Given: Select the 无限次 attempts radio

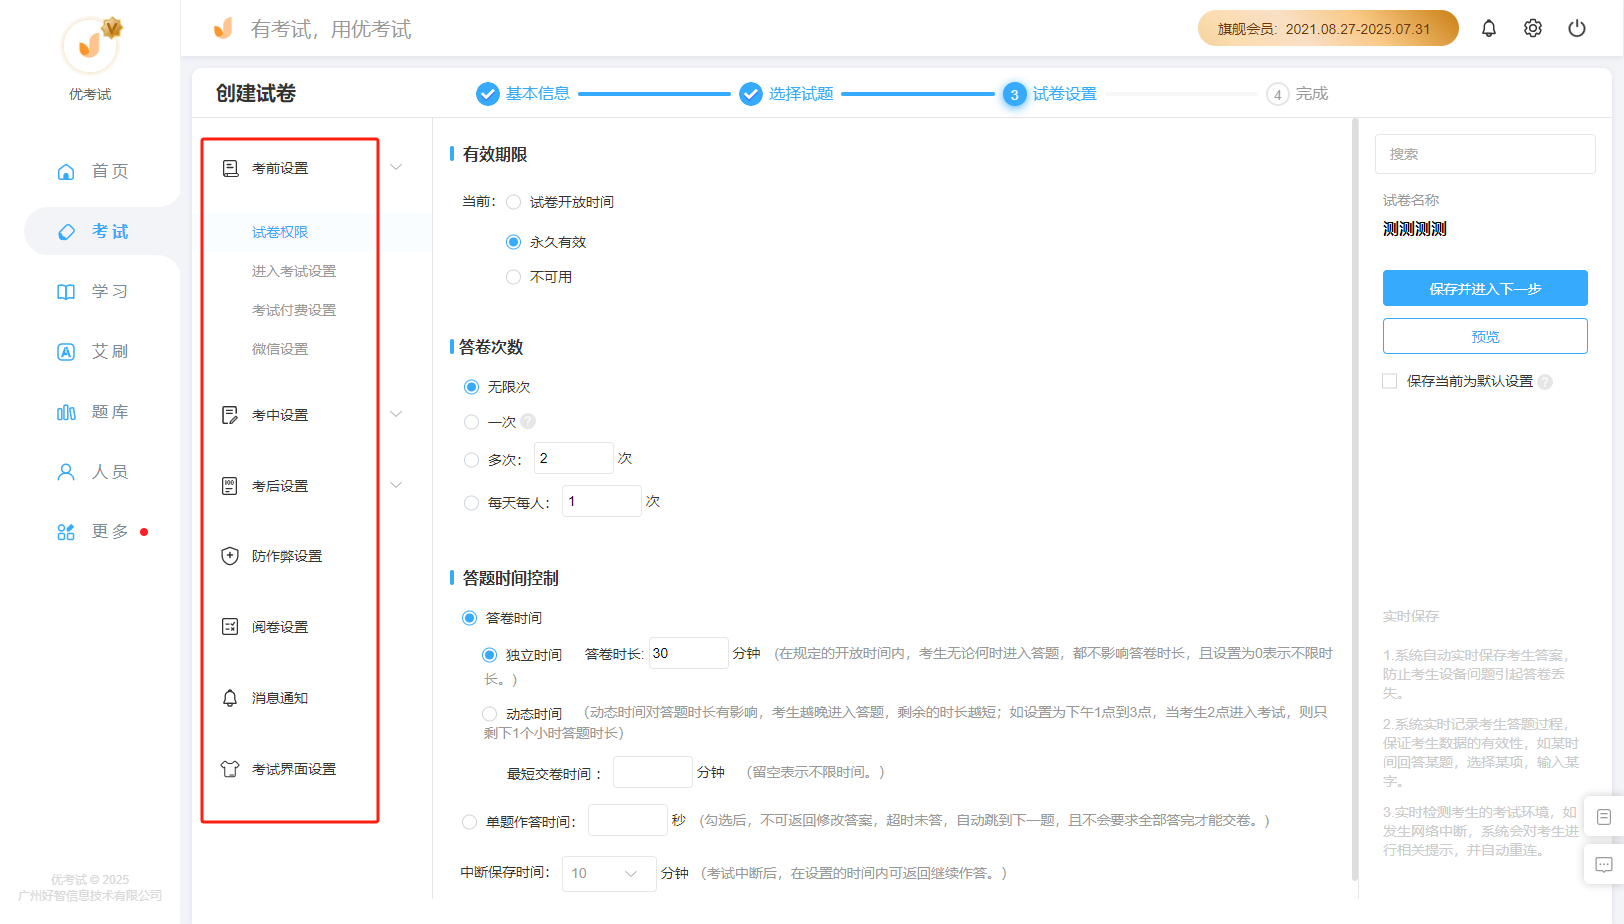Looking at the screenshot, I should [471, 387].
